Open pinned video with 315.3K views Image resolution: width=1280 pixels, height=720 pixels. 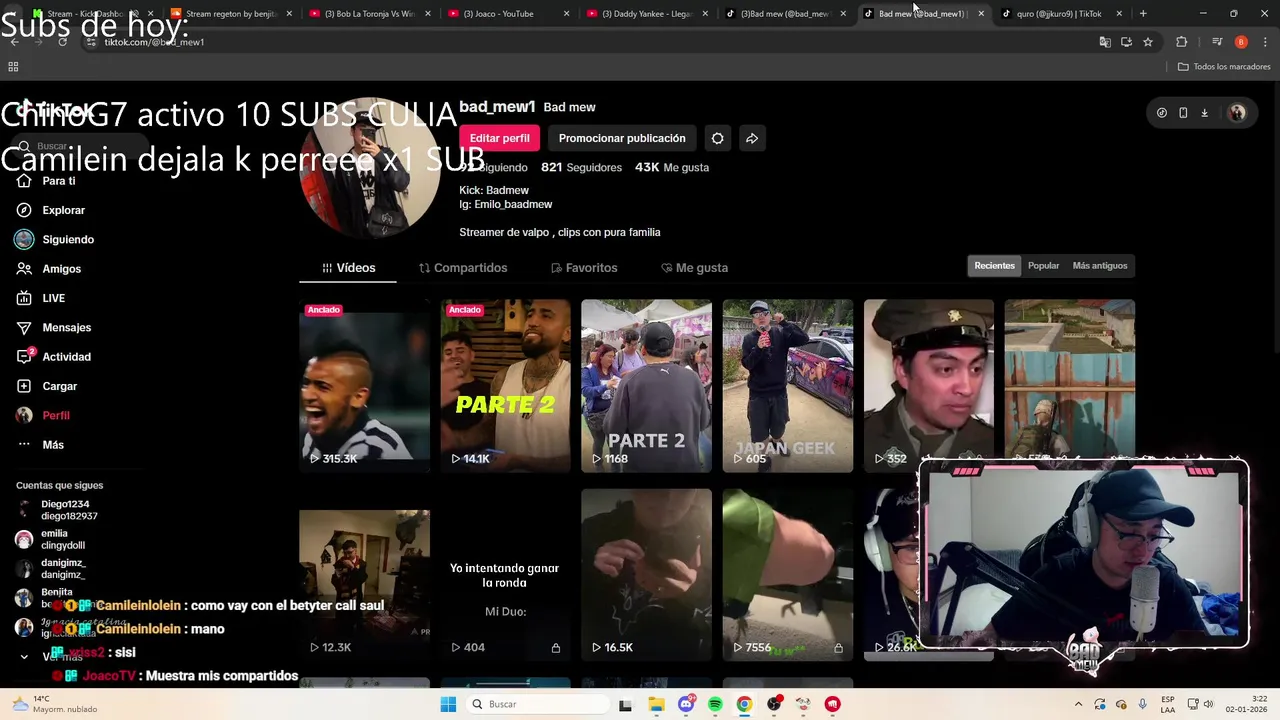click(364, 386)
